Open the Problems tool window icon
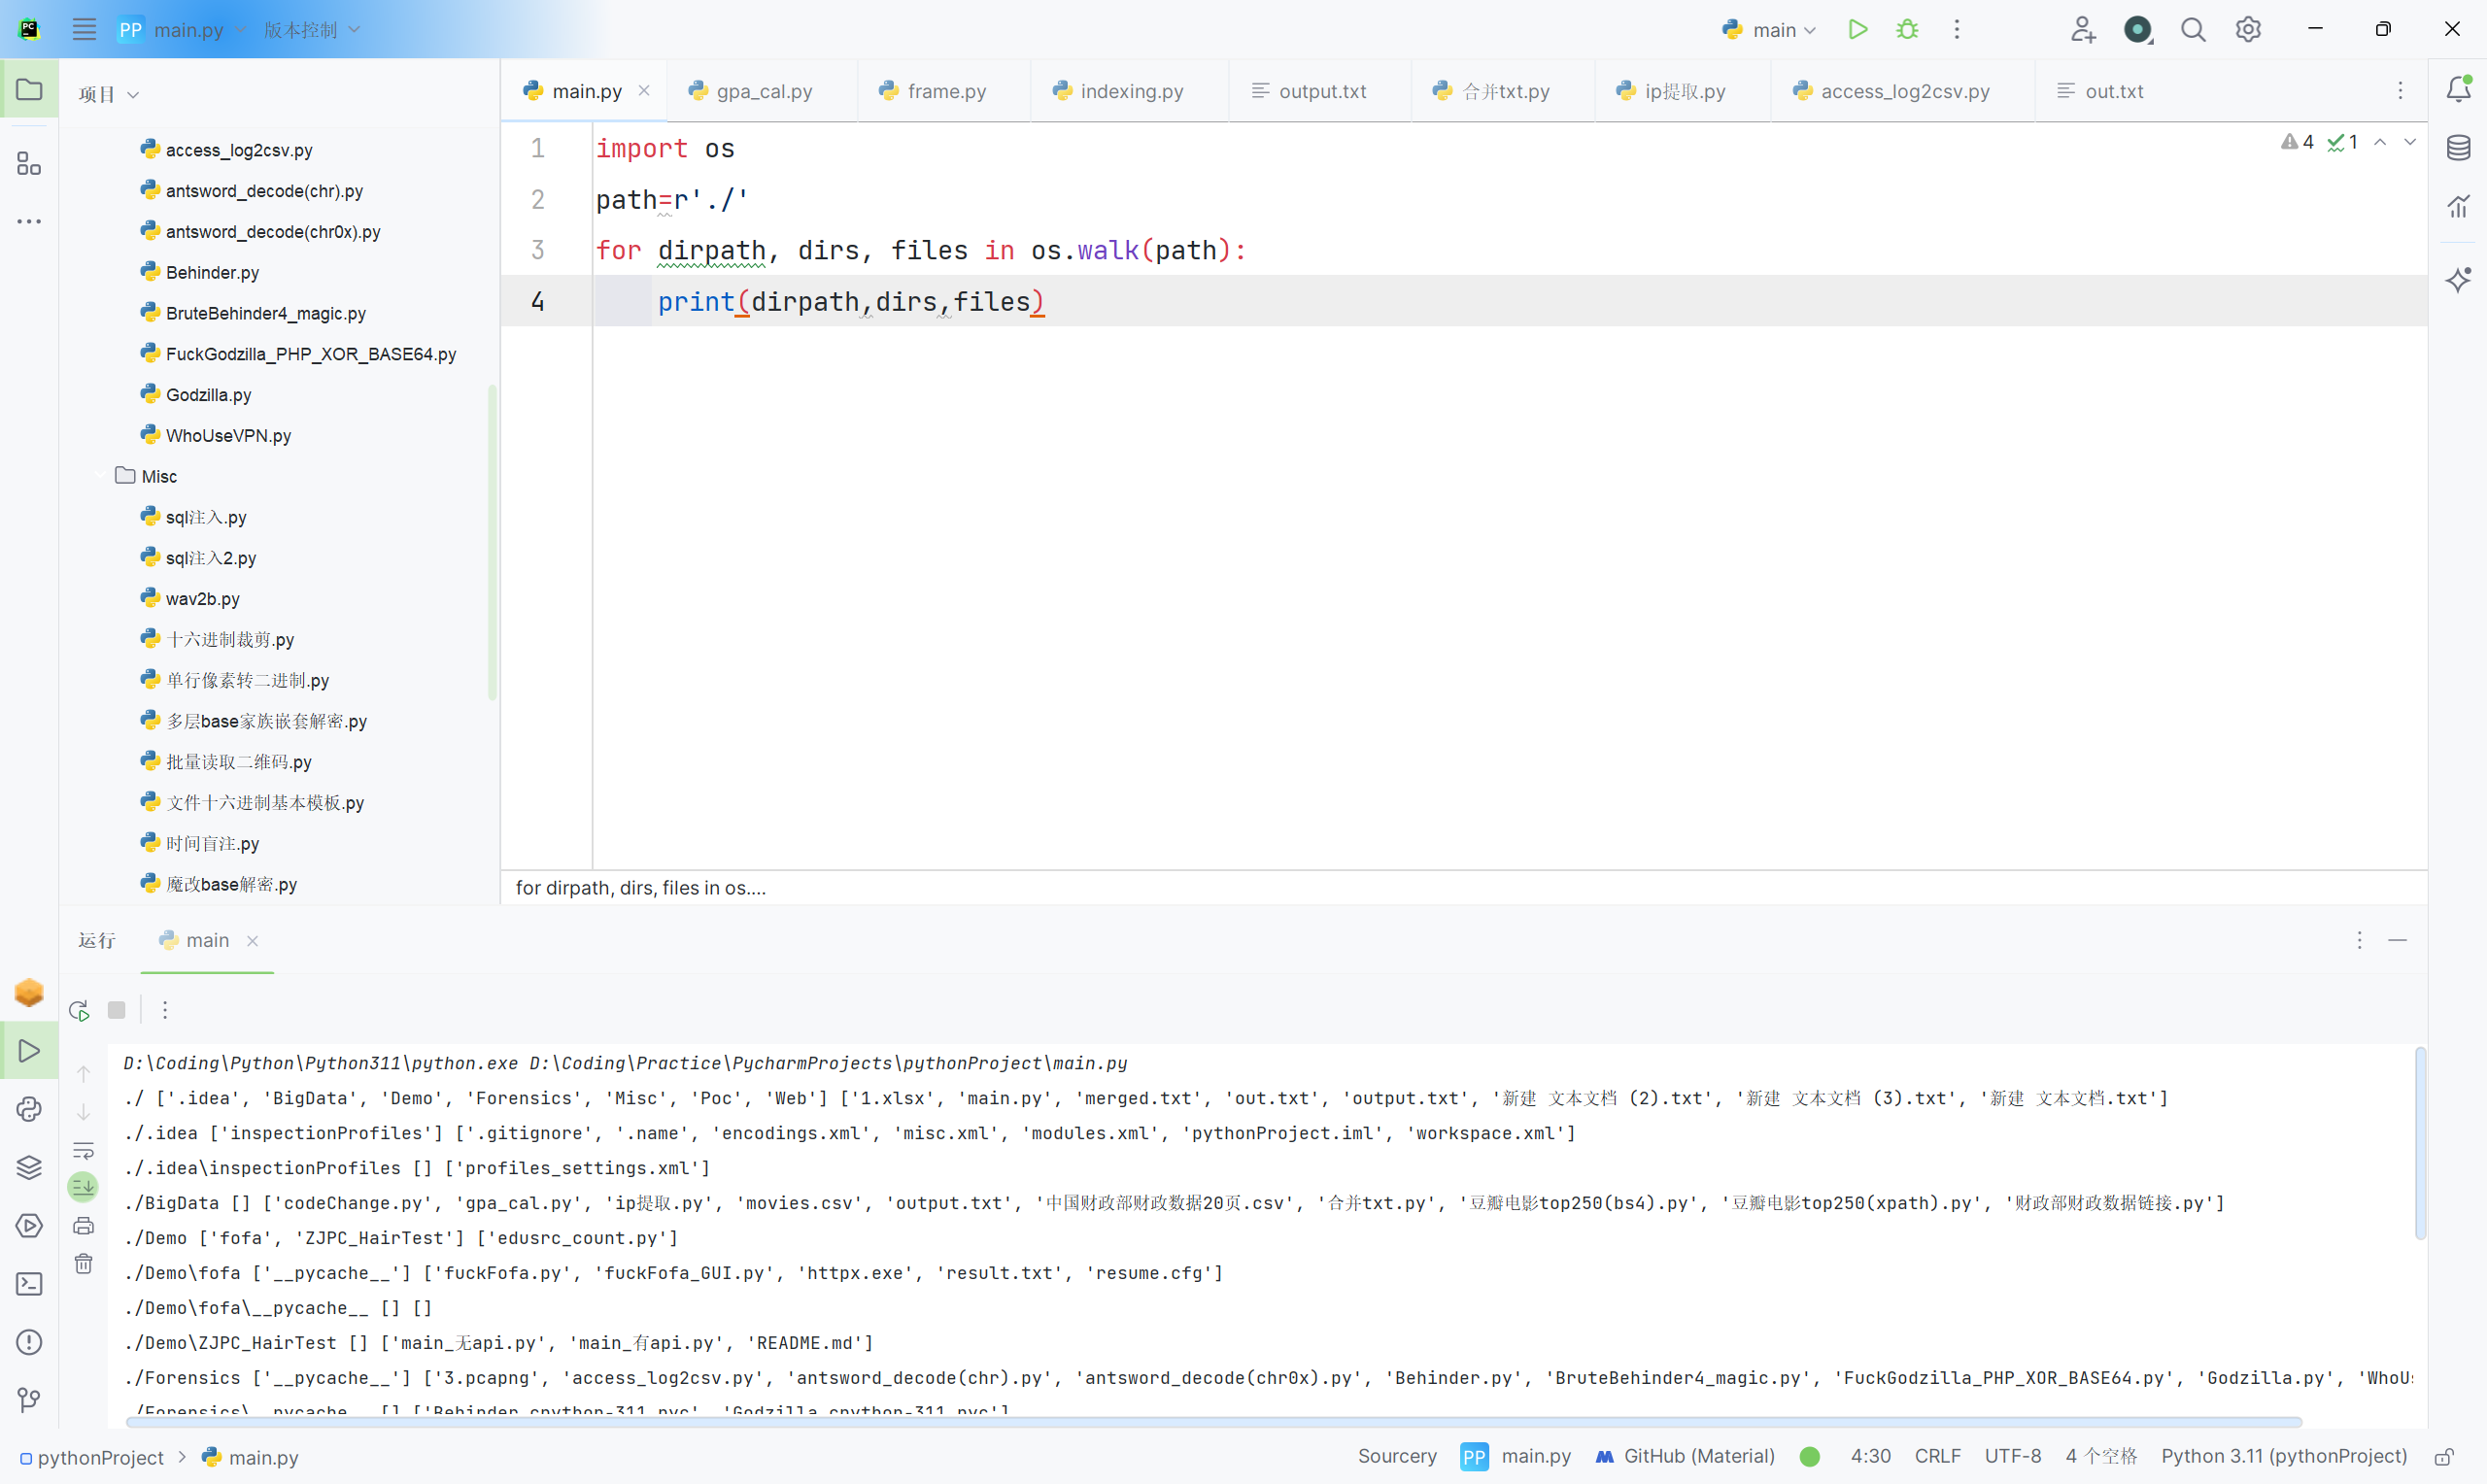This screenshot has width=2487, height=1484. pos(29,1342)
